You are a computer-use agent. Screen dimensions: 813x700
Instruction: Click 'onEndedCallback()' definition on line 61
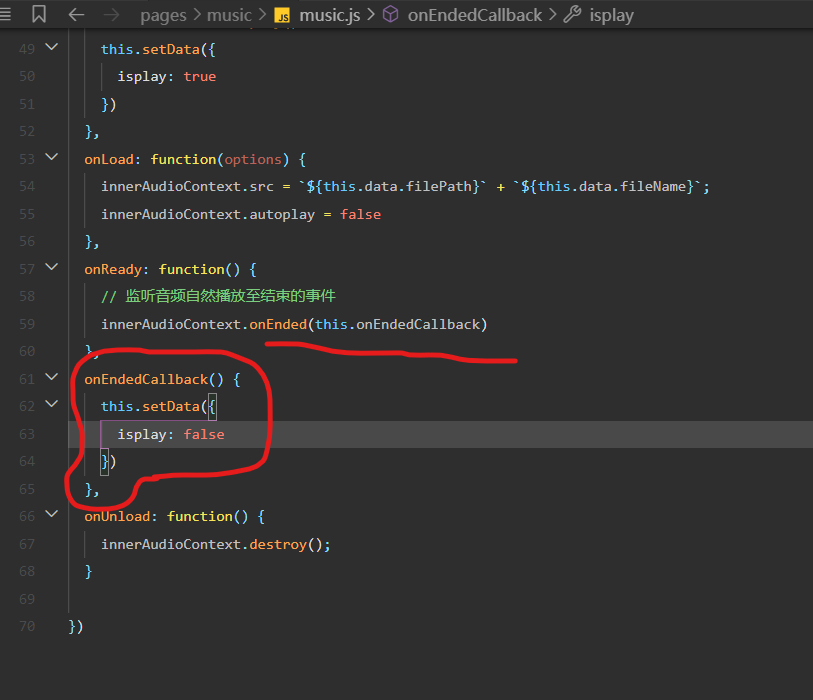pyautogui.click(x=154, y=380)
